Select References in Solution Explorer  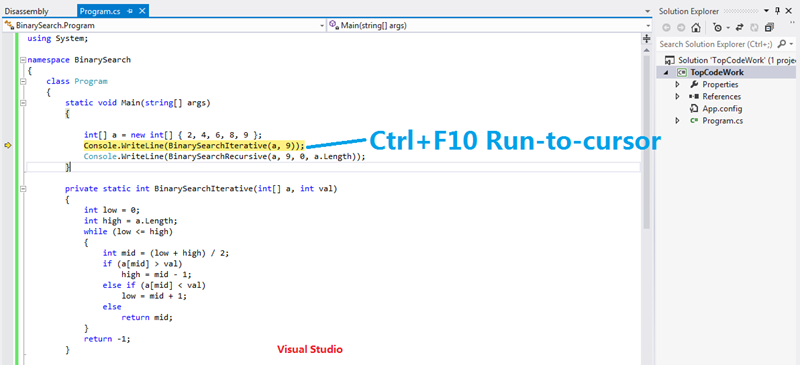tap(721, 96)
